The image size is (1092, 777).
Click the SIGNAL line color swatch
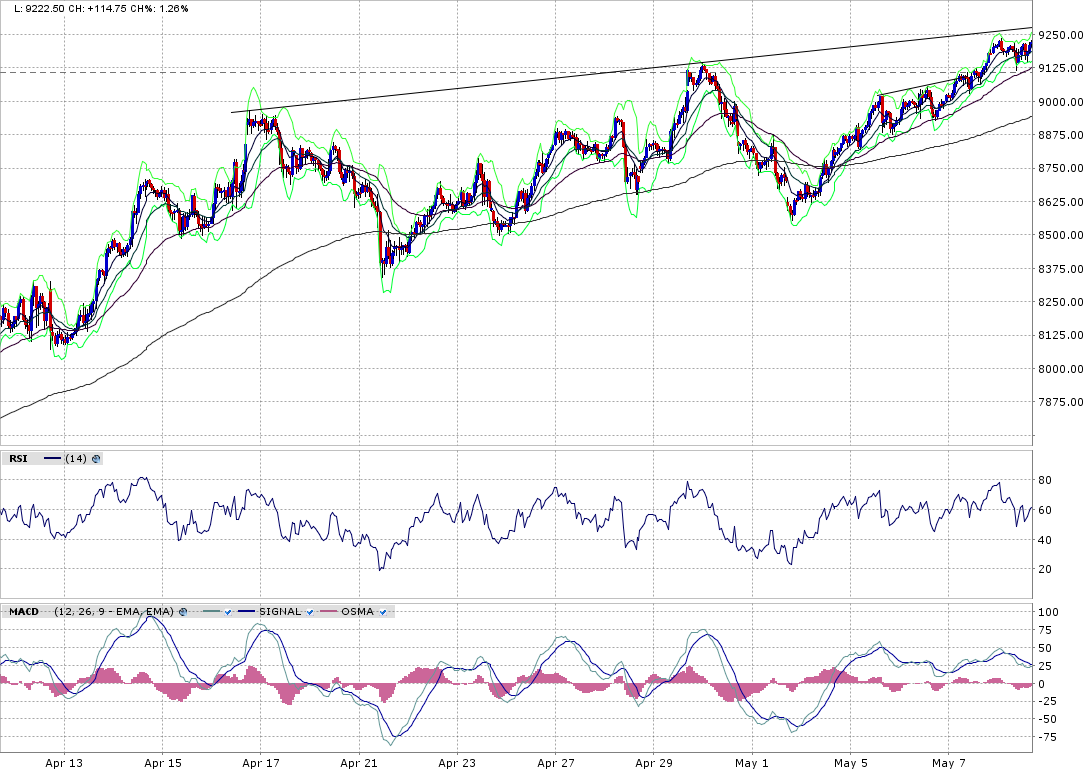tap(246, 611)
